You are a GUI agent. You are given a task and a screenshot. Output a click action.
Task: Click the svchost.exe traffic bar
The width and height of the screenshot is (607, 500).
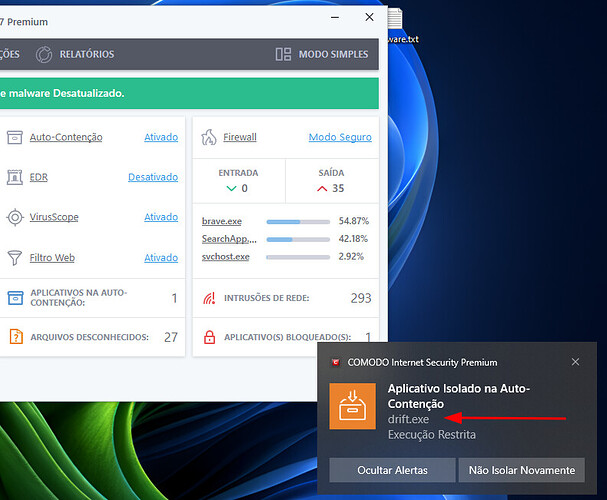[298, 257]
